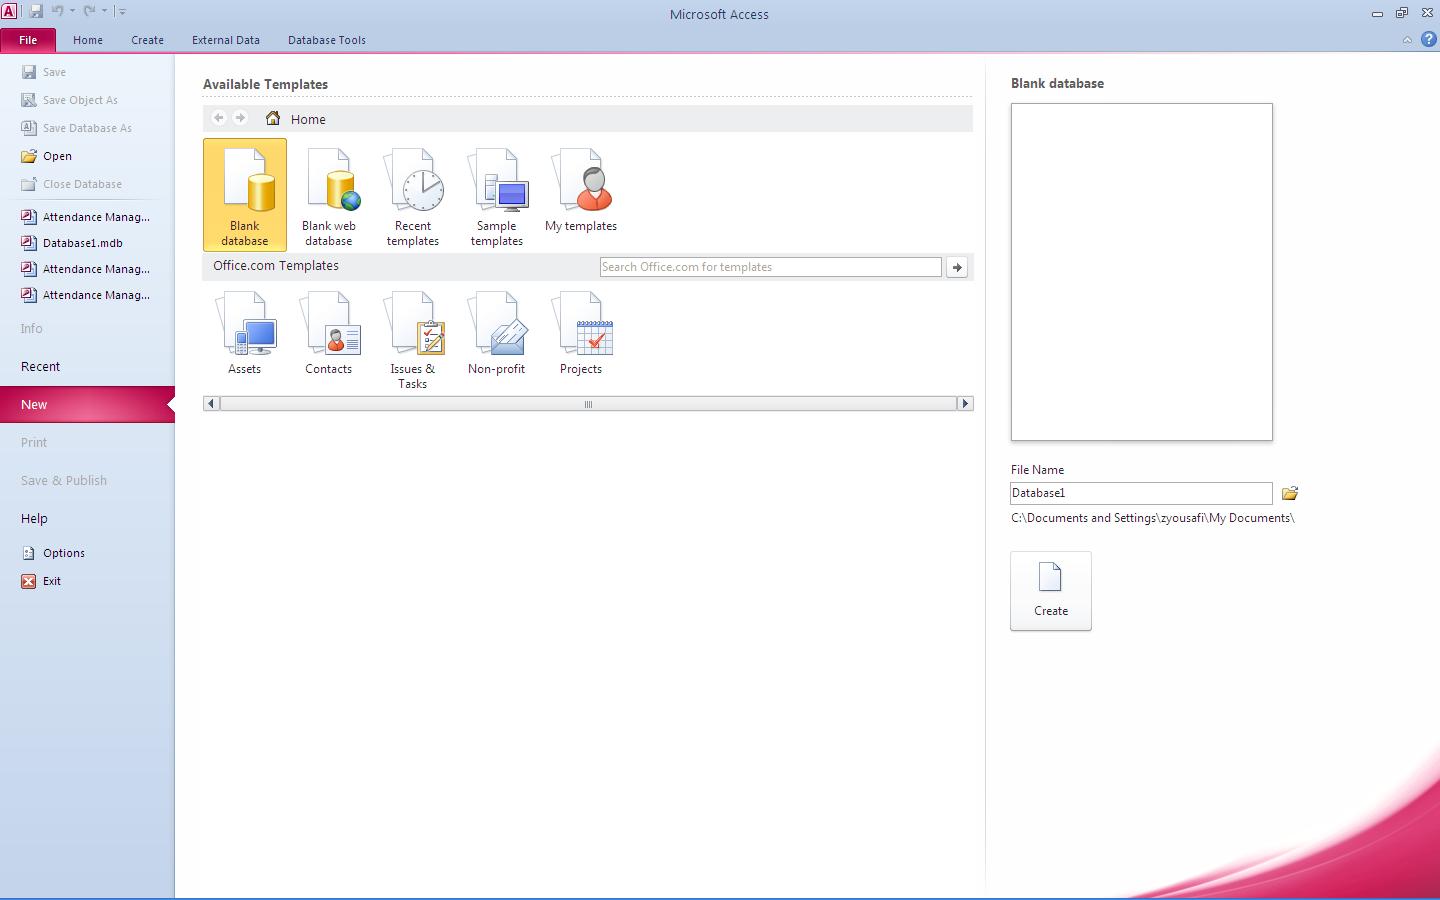This screenshot has width=1440, height=900.
Task: Open the Redo history dropdown arrow
Action: click(104, 11)
